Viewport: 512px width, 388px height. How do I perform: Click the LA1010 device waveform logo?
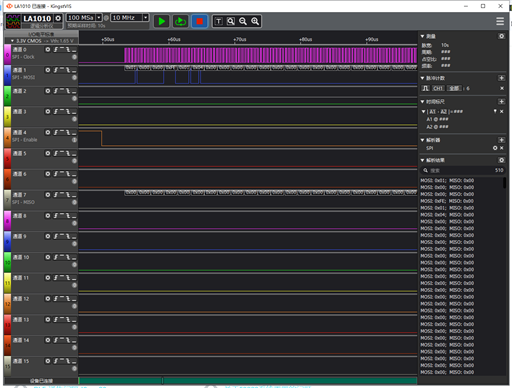[13, 21]
